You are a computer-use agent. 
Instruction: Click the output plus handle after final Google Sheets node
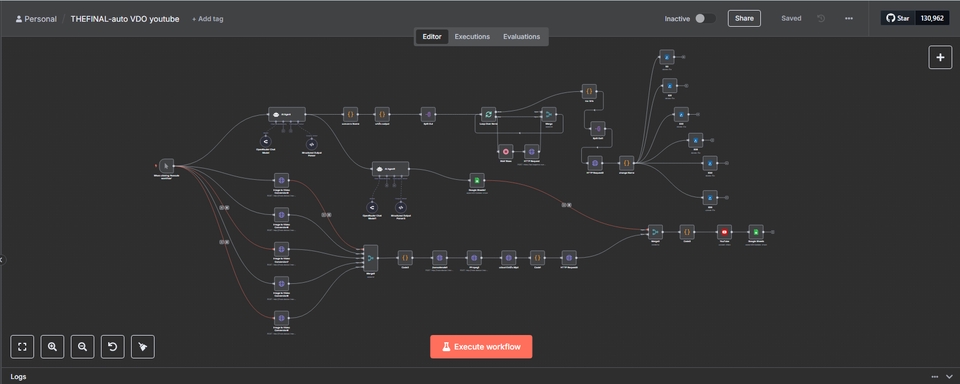pyautogui.click(x=773, y=232)
